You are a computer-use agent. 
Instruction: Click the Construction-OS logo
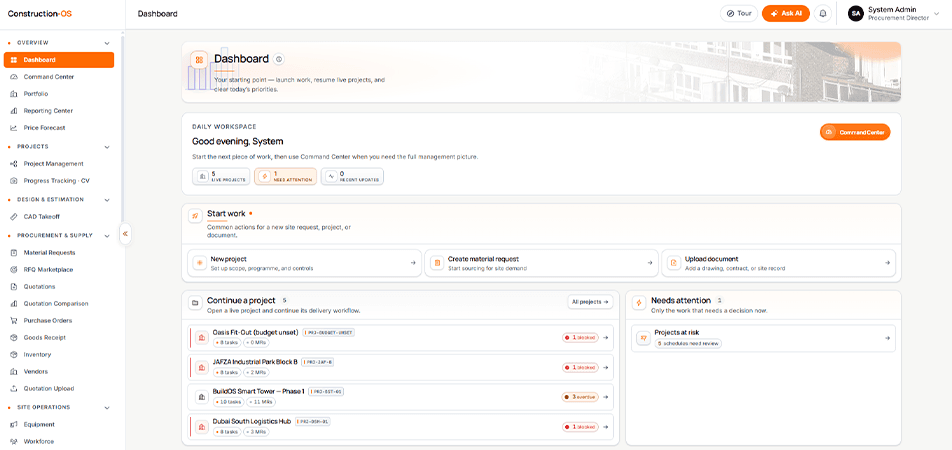point(39,13)
